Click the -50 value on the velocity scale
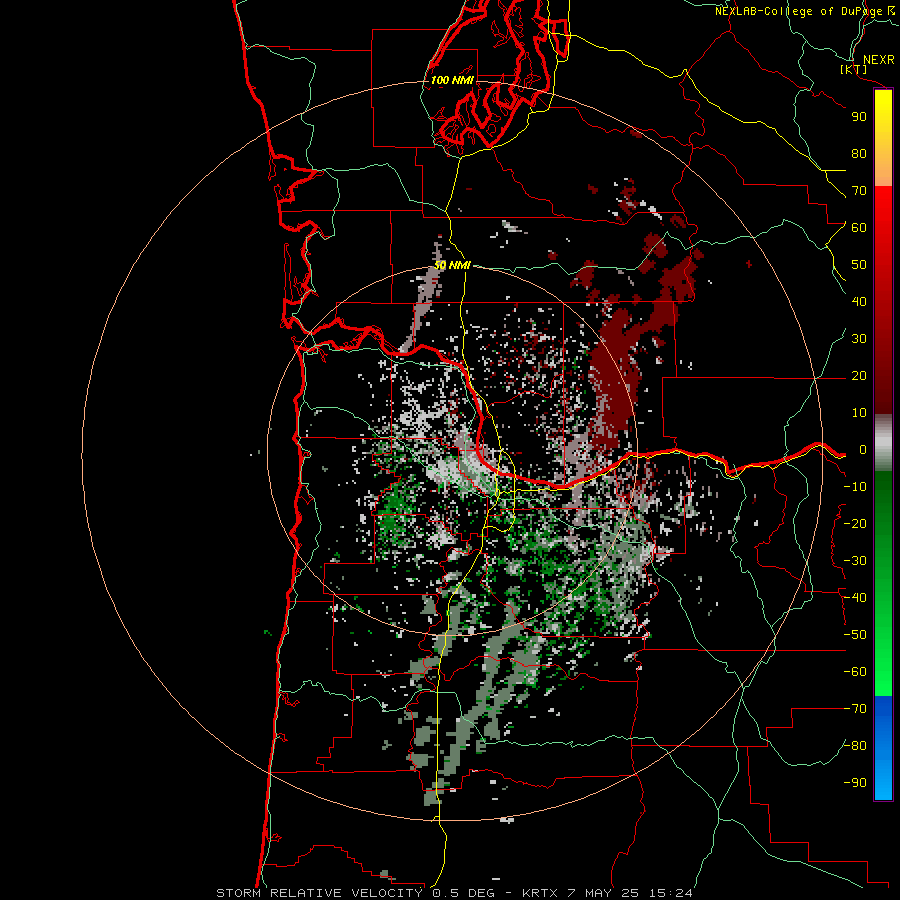900x900 pixels. point(855,635)
